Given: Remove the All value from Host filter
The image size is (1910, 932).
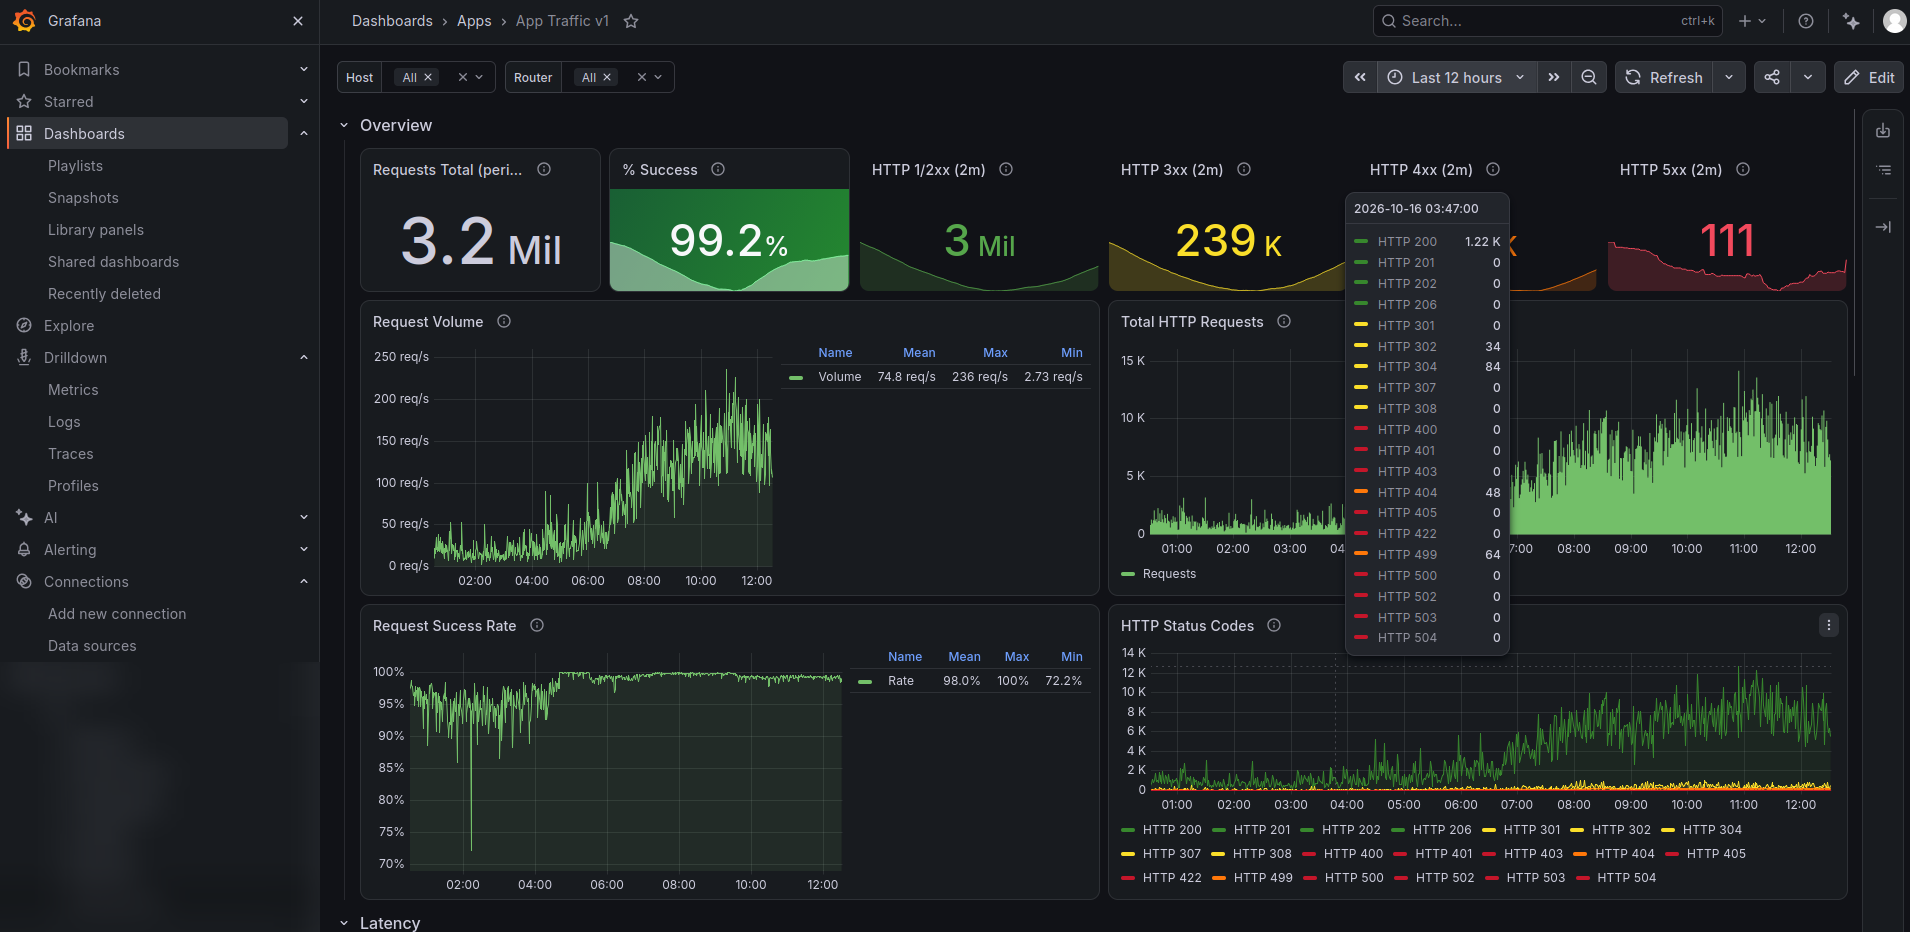Looking at the screenshot, I should click(x=428, y=77).
